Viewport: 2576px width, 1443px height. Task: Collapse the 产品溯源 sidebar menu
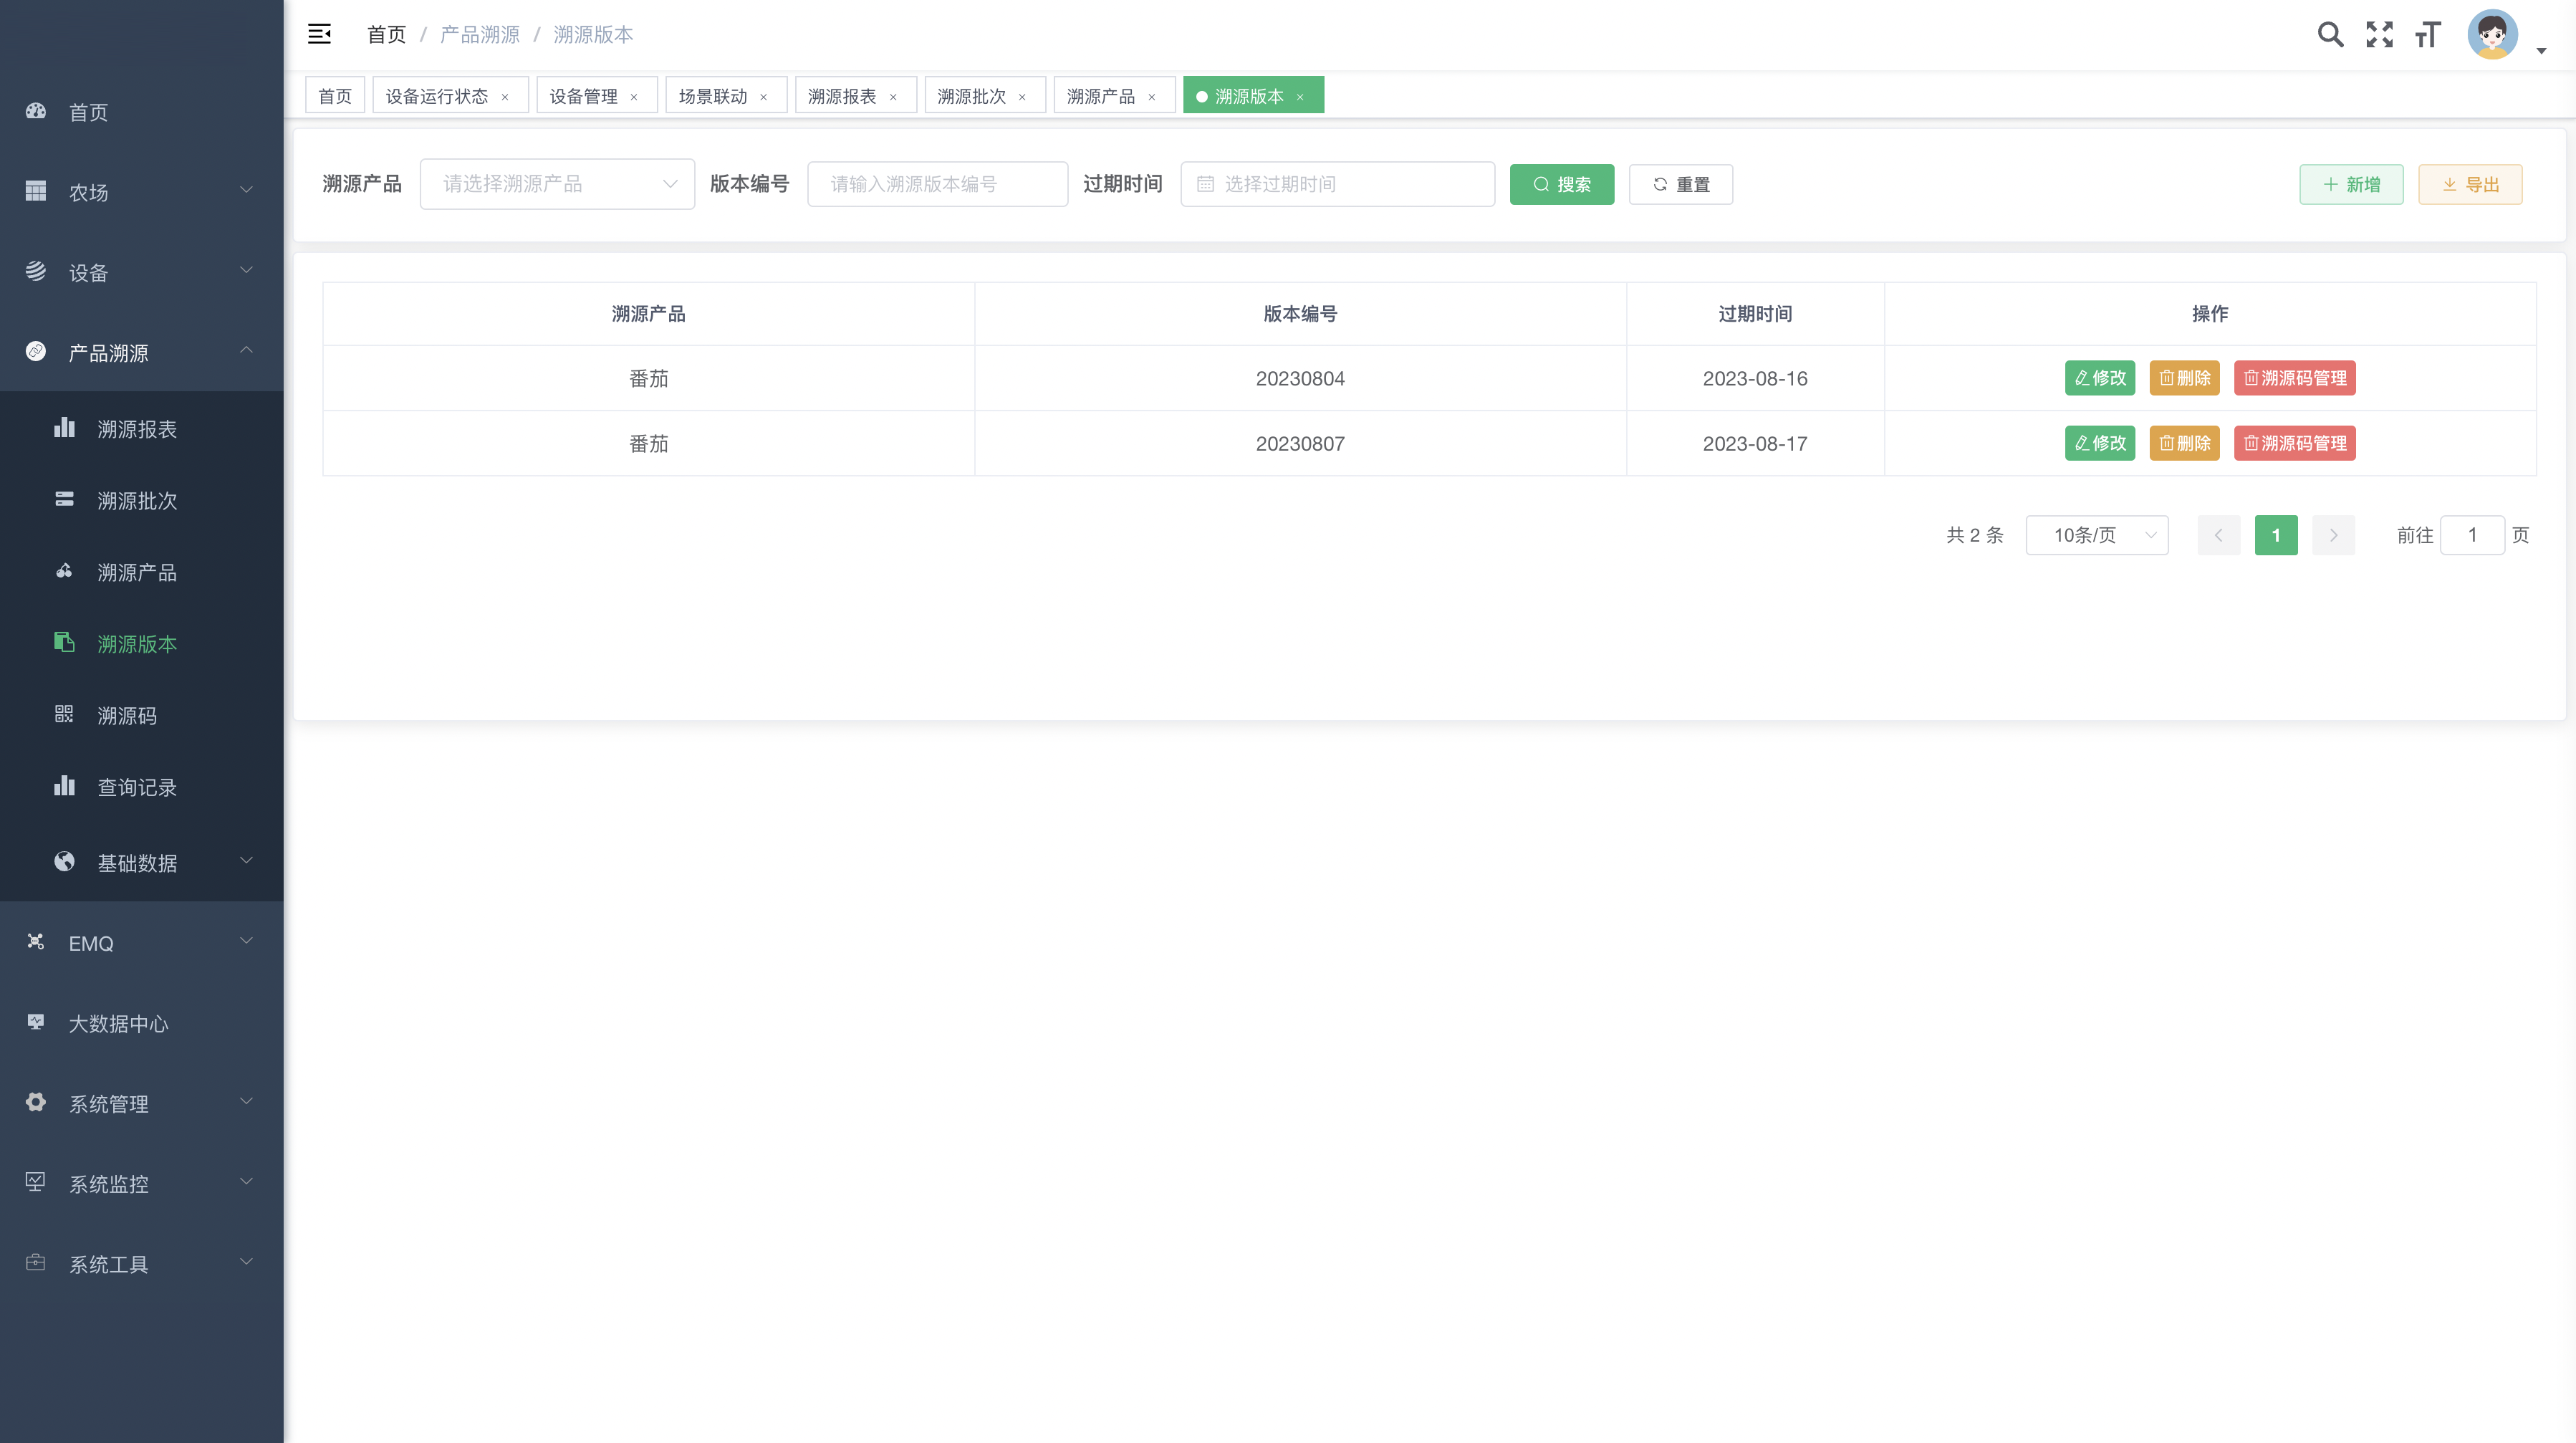tap(141, 352)
